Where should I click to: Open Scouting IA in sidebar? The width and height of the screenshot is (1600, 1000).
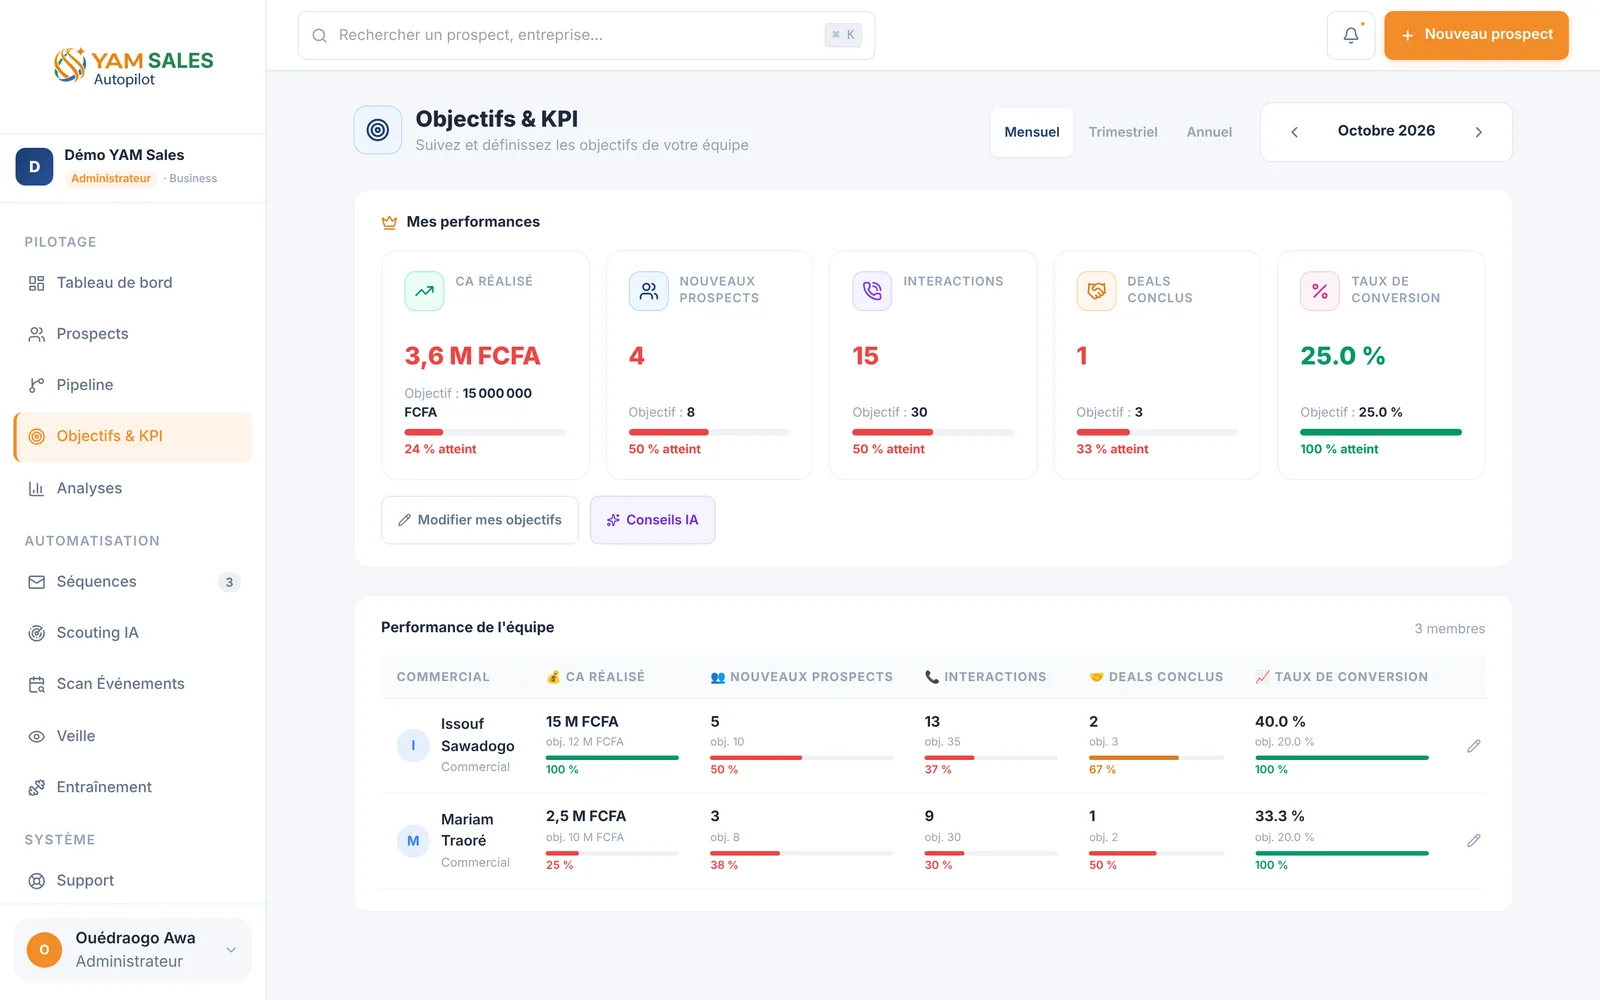point(133,633)
